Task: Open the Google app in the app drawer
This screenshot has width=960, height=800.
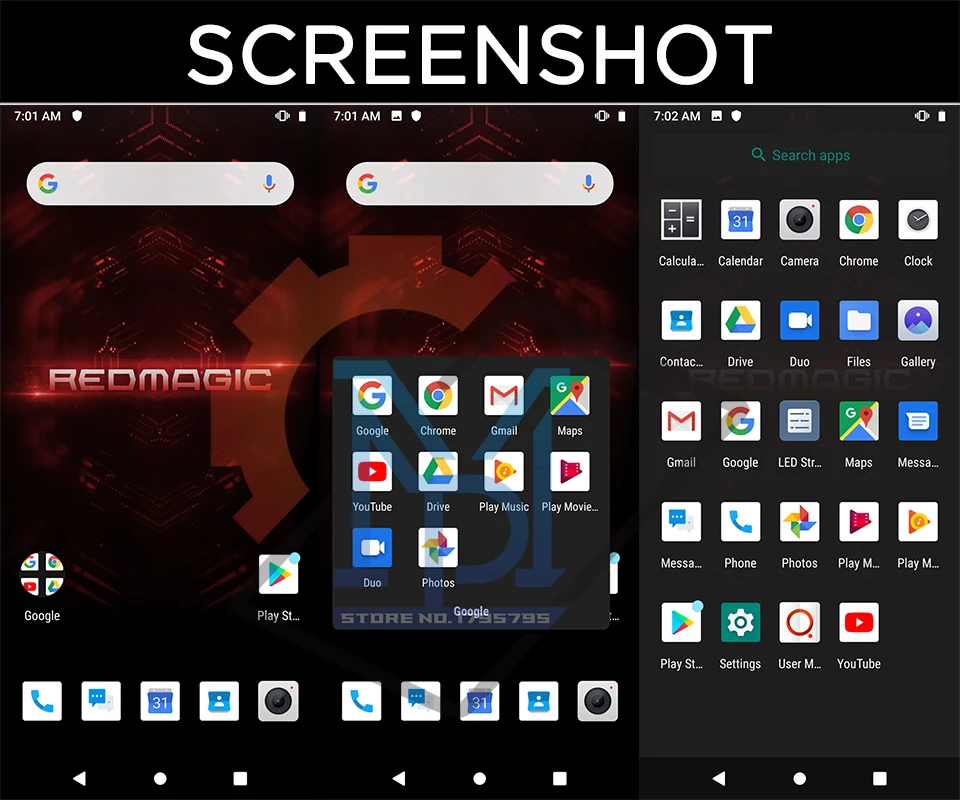Action: [x=740, y=421]
